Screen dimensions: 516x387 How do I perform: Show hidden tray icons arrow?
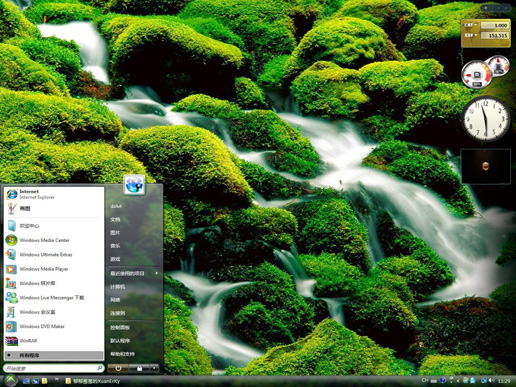[x=458, y=381]
